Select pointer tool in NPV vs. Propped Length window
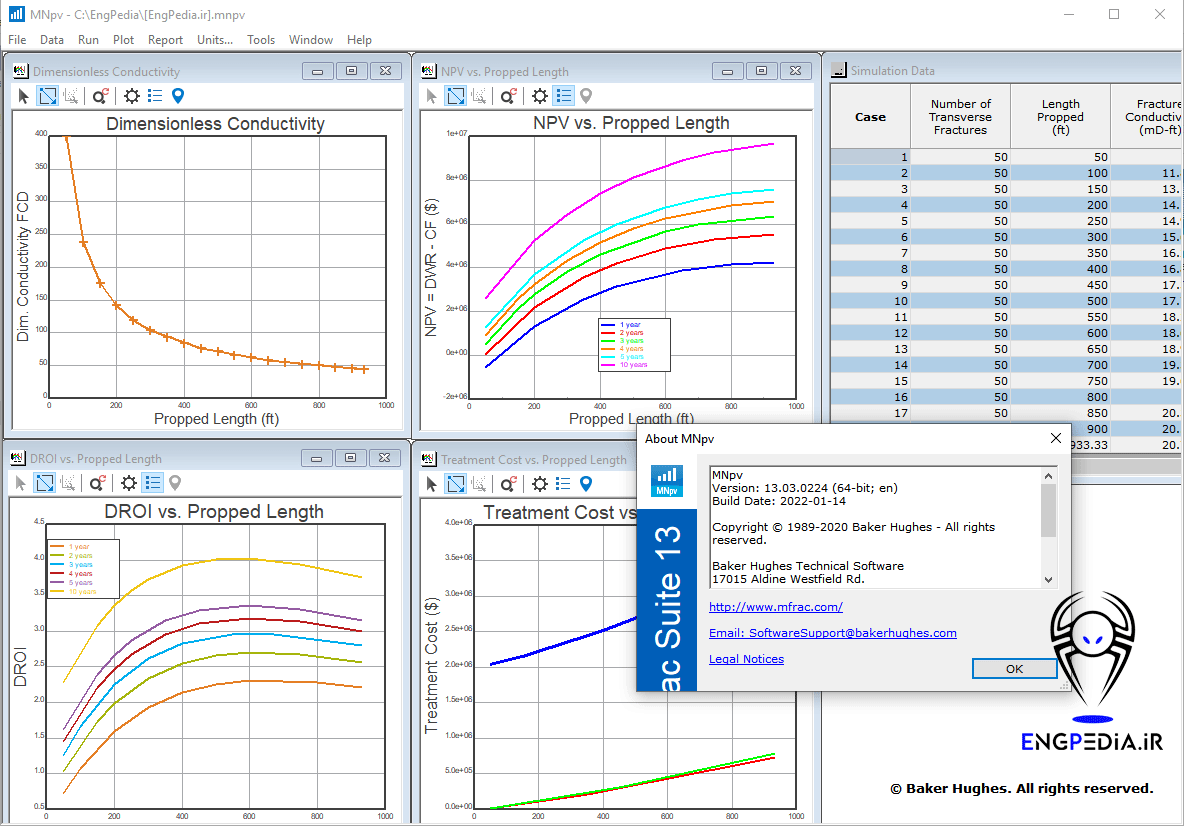1184x826 pixels. (x=431, y=96)
